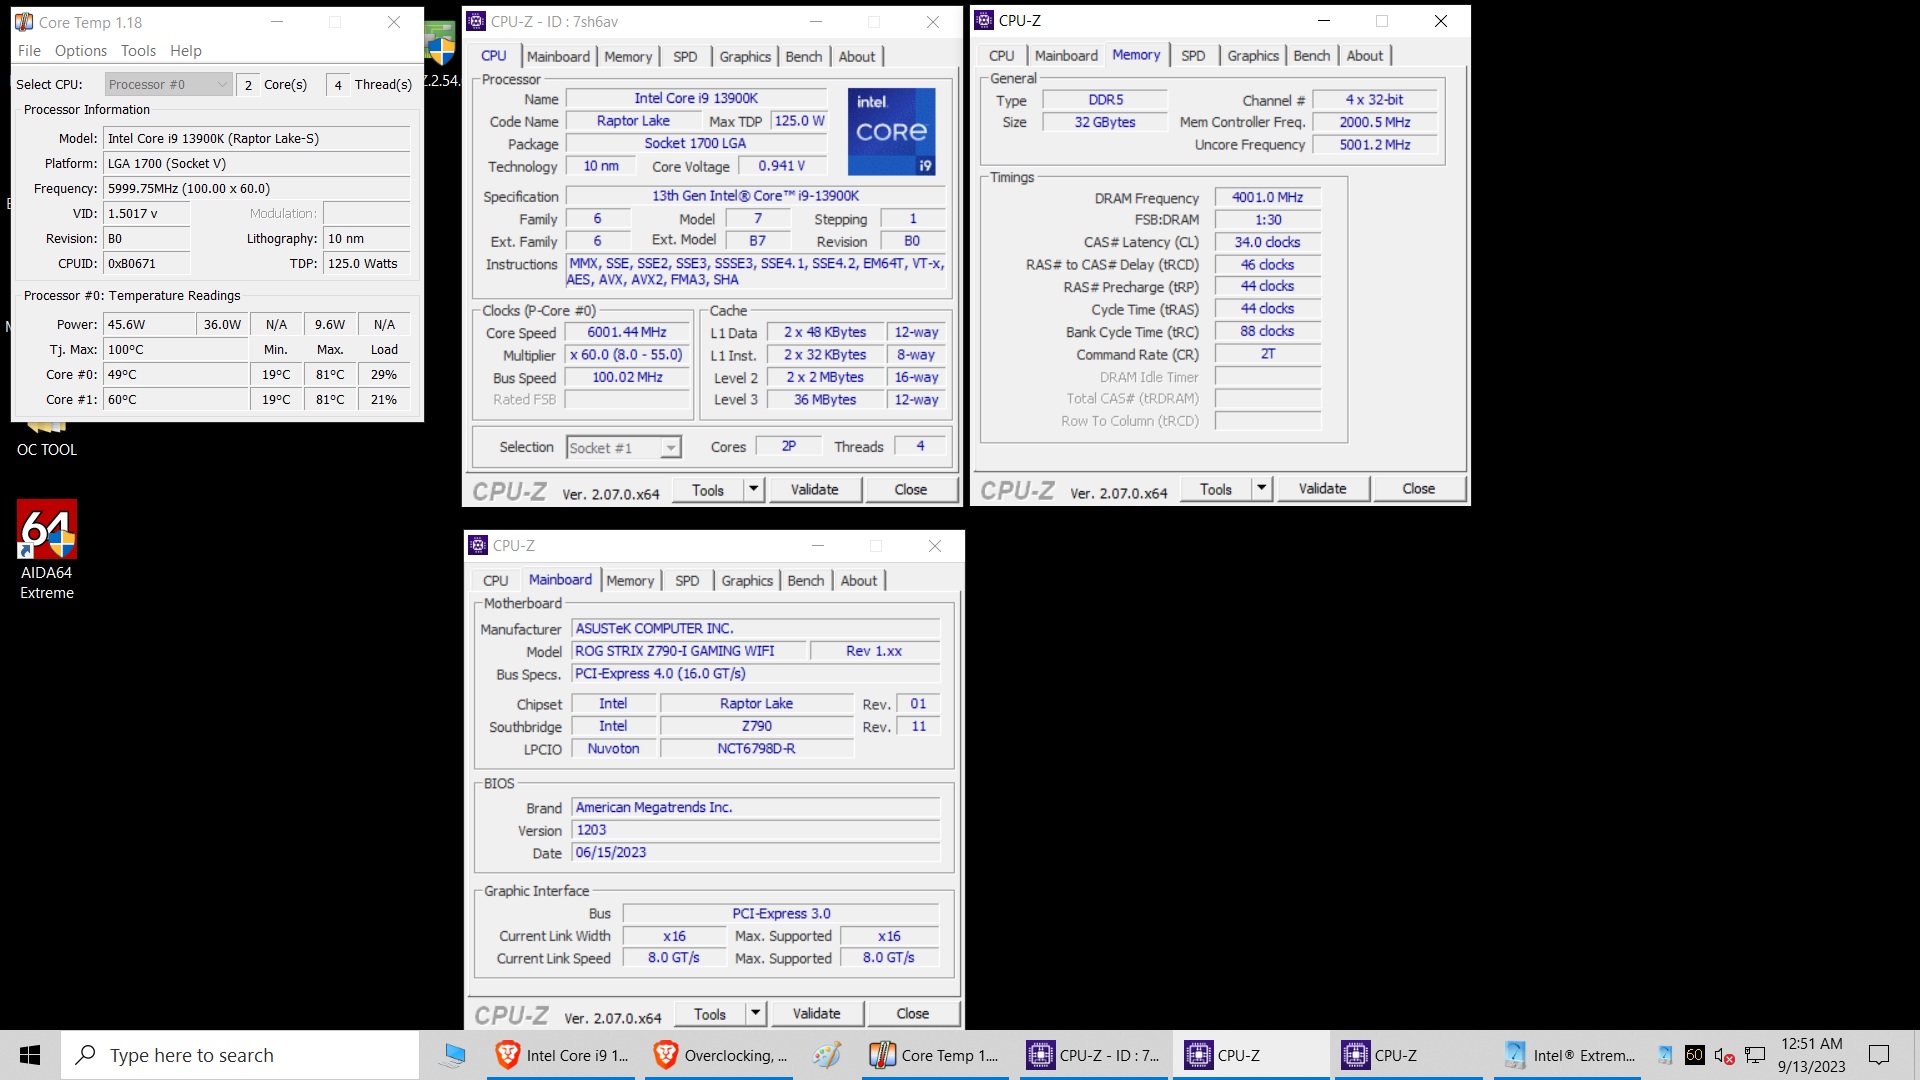Image resolution: width=1920 pixels, height=1080 pixels.
Task: Click memory Size value 32 GBytes
Action: point(1105,122)
